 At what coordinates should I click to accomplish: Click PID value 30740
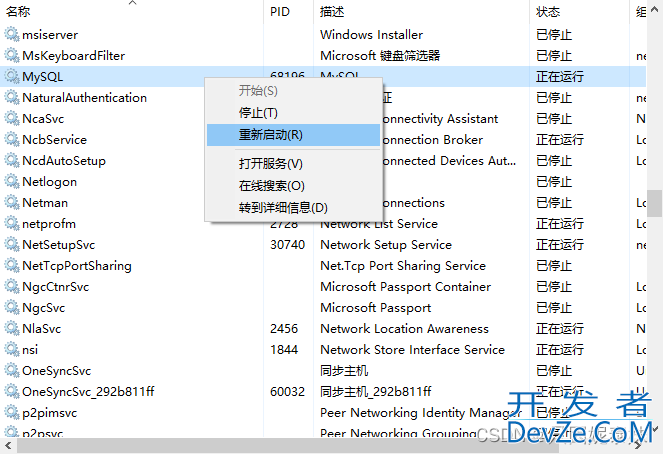pos(288,245)
